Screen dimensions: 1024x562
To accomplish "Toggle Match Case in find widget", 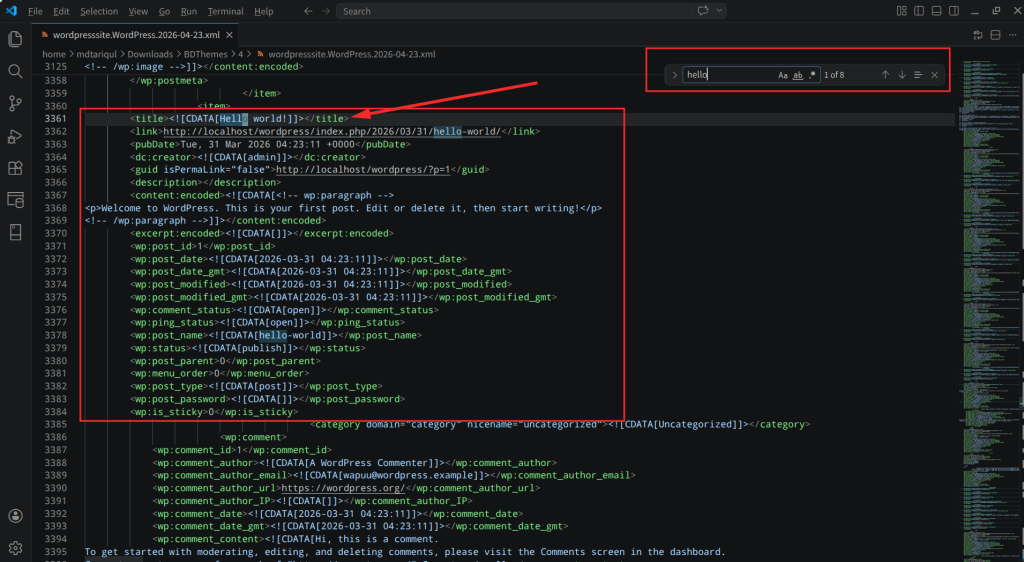I will pyautogui.click(x=782, y=75).
